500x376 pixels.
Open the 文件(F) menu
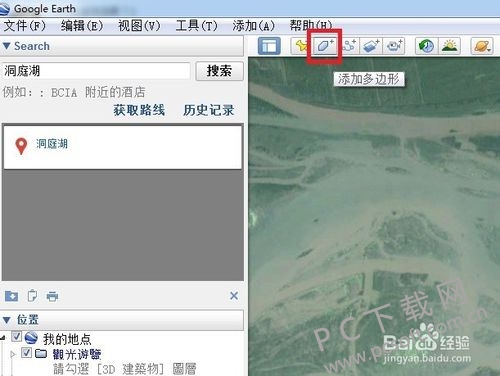pyautogui.click(x=24, y=25)
